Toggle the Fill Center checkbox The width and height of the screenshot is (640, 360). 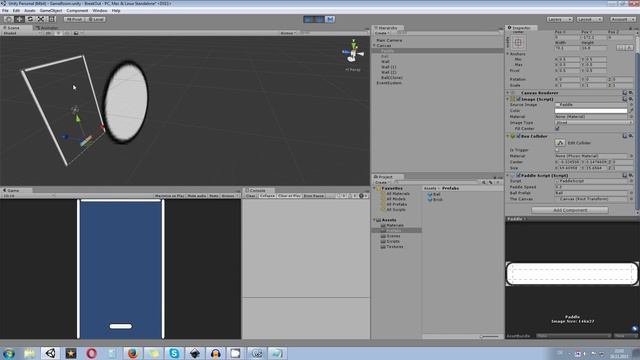(557, 129)
